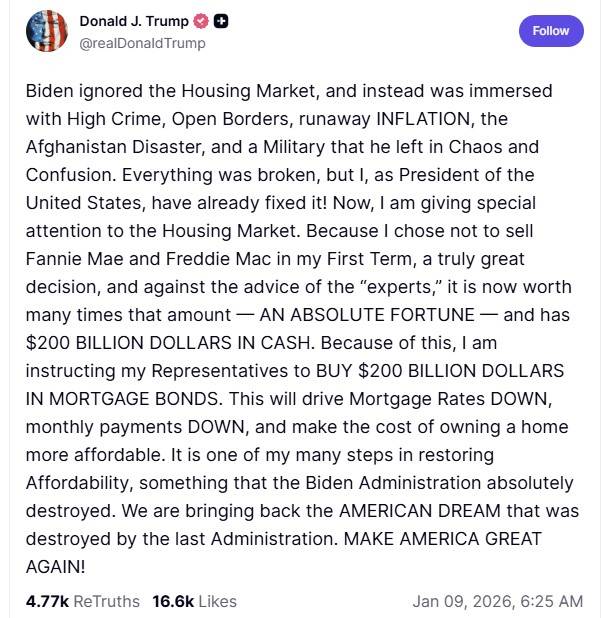Click the Follow button
The image size is (601, 618).
point(550,31)
